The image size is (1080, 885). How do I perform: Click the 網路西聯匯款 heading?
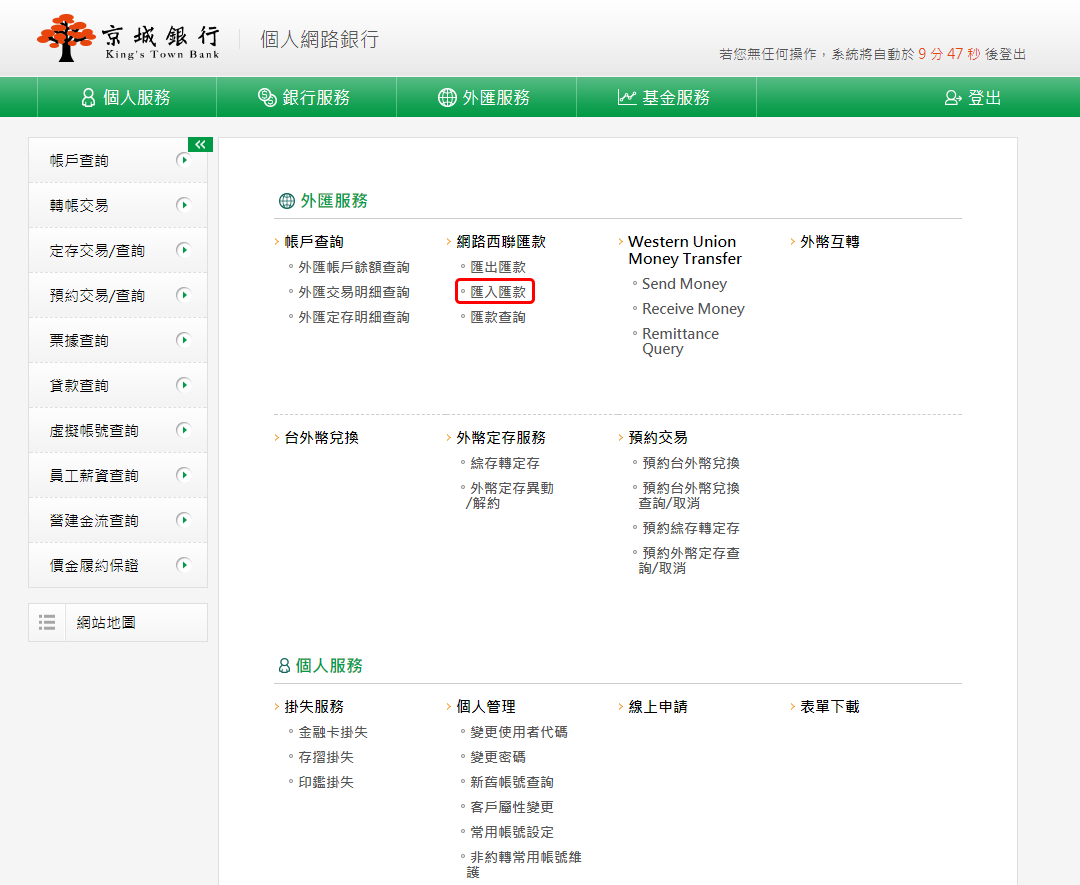point(501,242)
